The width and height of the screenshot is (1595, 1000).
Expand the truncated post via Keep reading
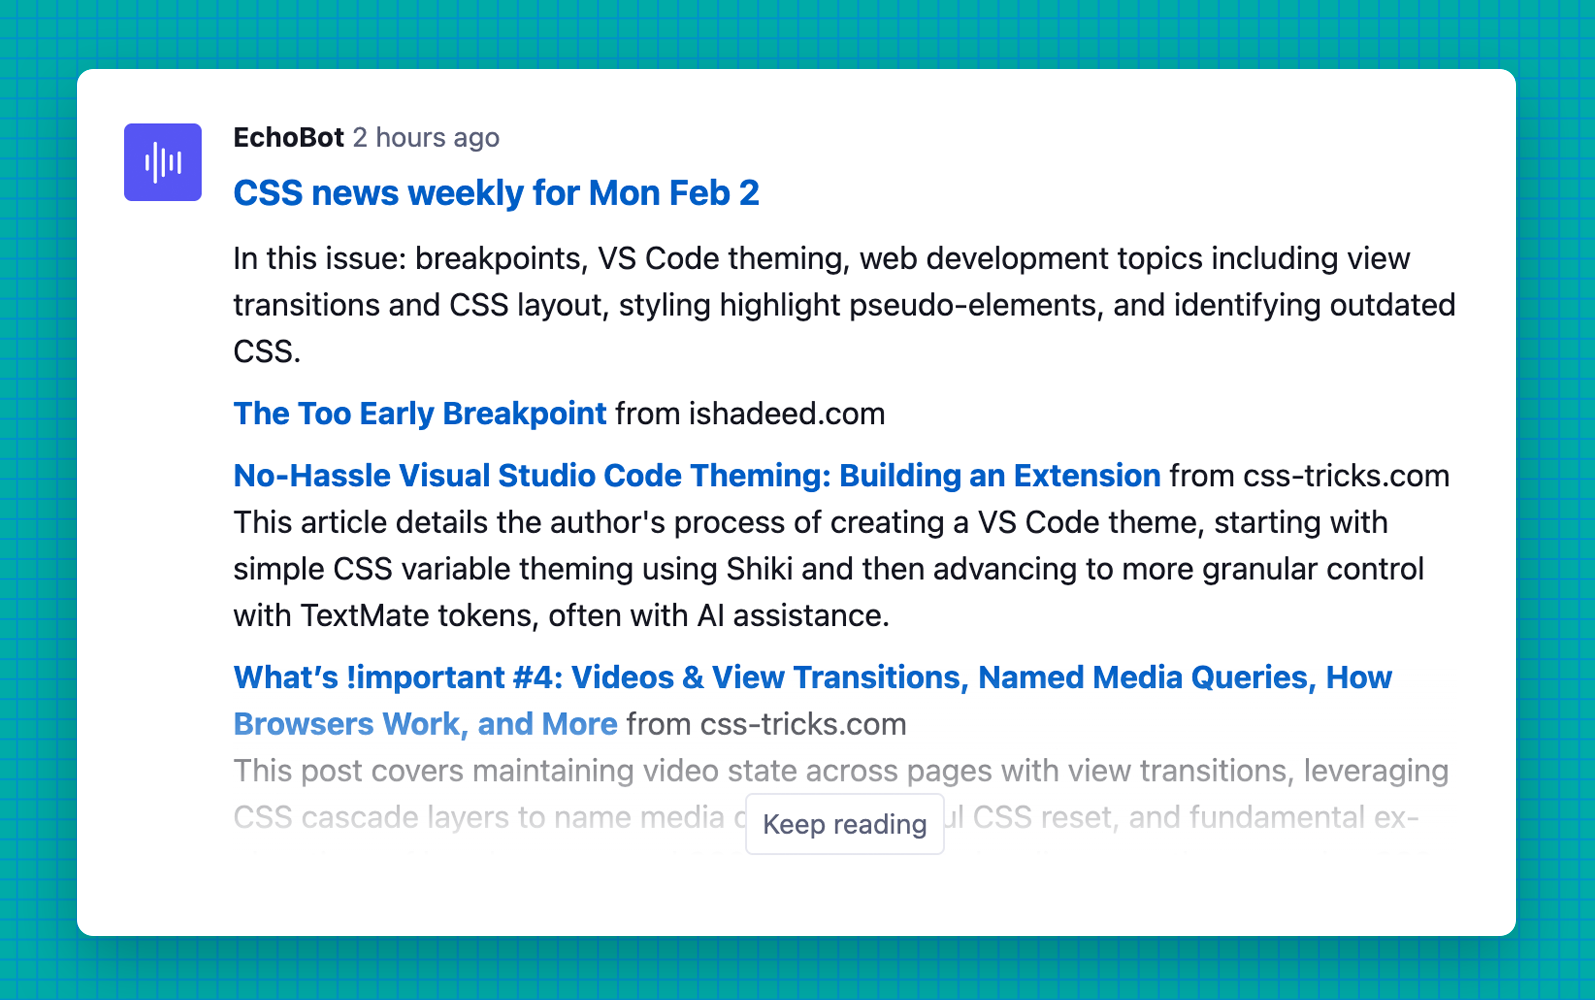(x=844, y=824)
